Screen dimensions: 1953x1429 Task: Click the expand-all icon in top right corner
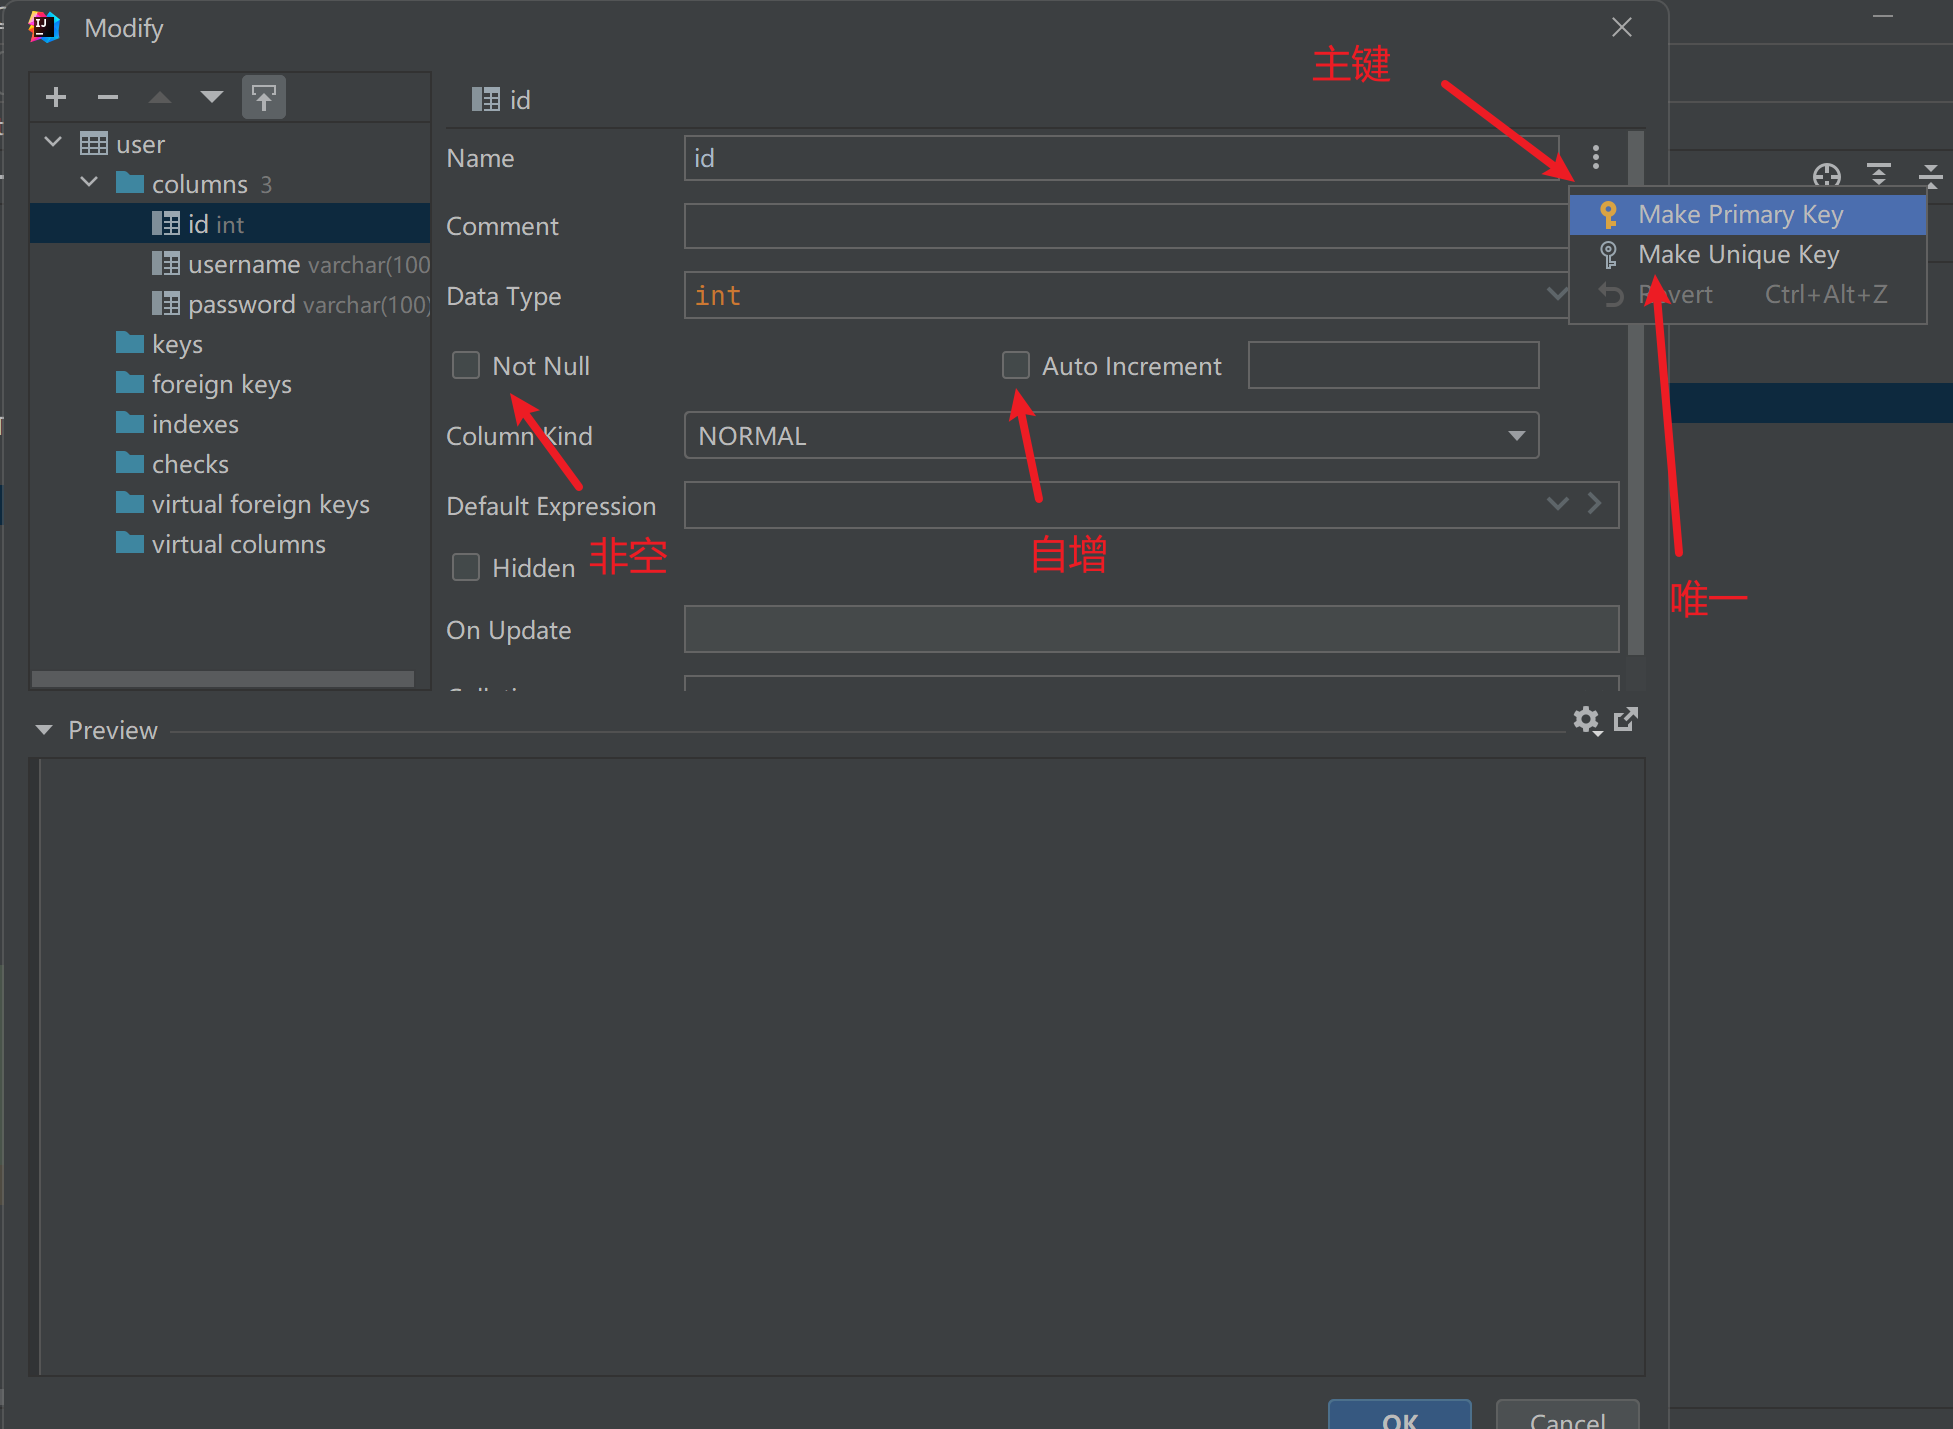coord(1880,175)
